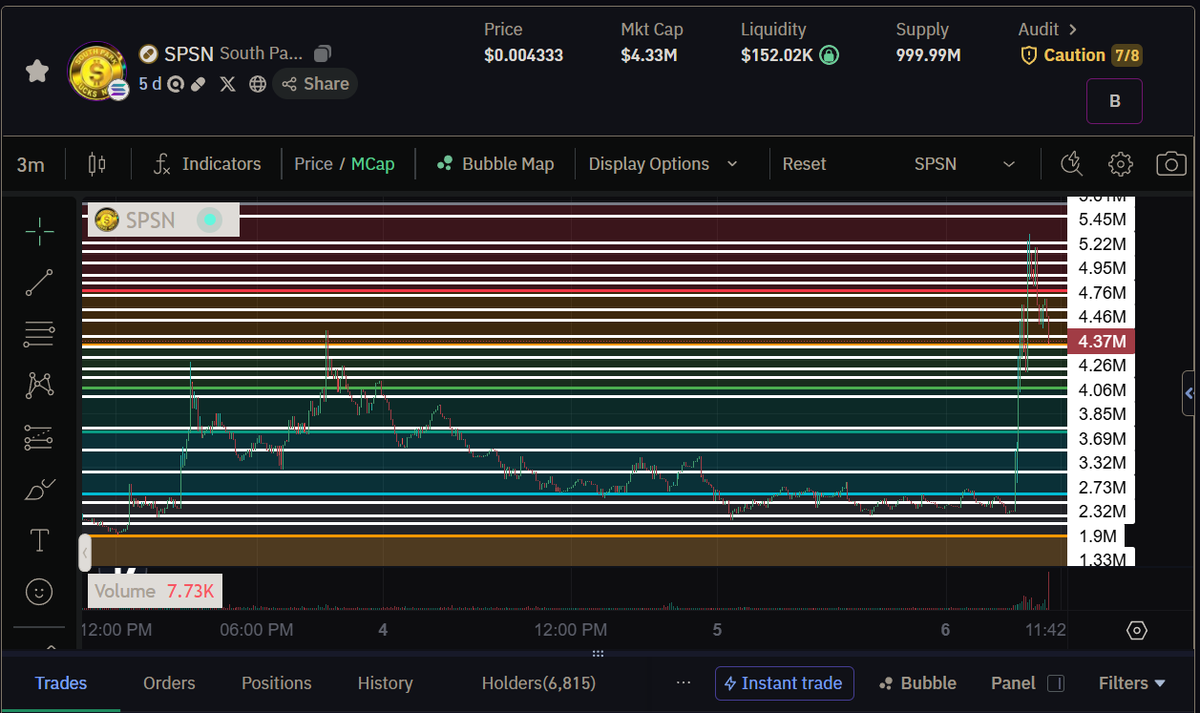
Task: Open the Indicators menu
Action: coord(207,164)
